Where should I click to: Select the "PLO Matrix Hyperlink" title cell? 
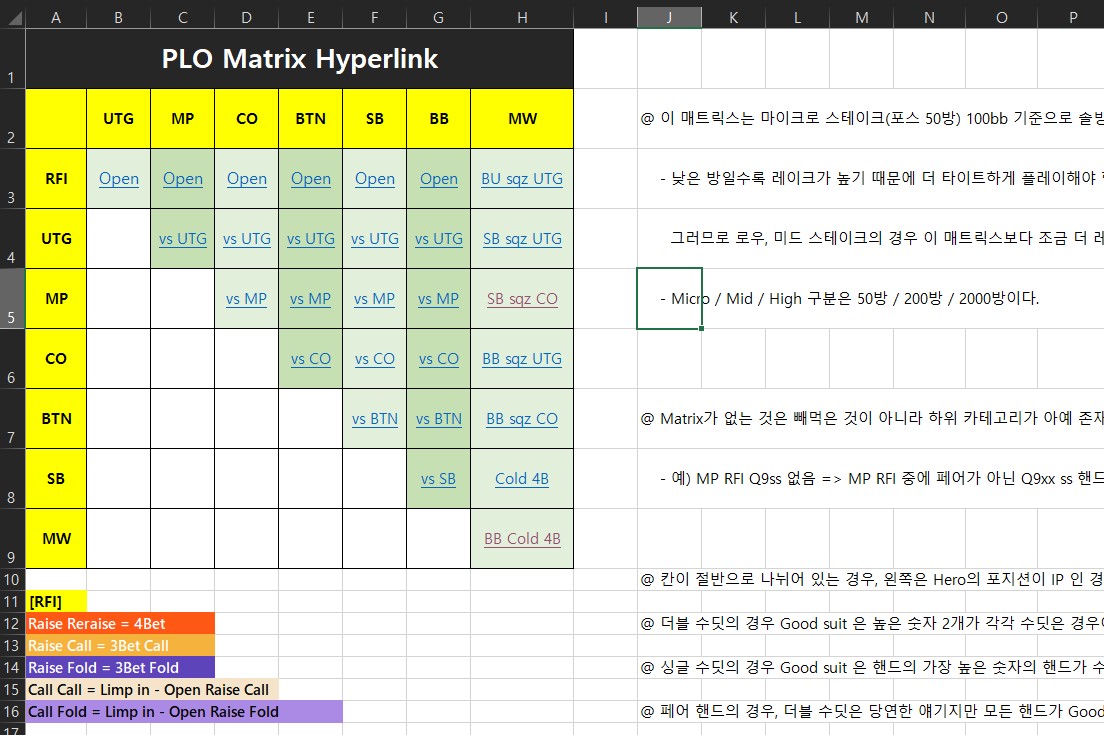pos(299,58)
